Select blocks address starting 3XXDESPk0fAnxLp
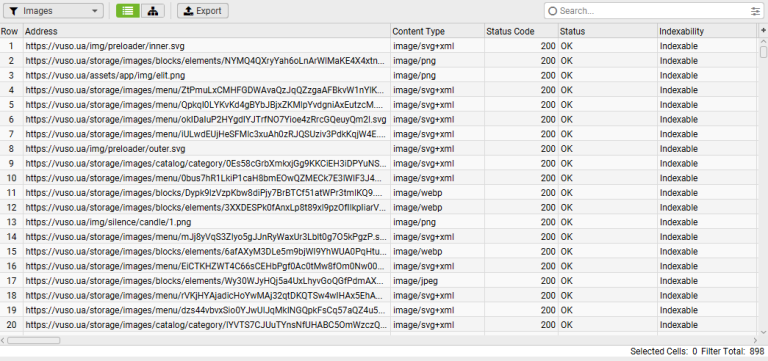 click(207, 208)
